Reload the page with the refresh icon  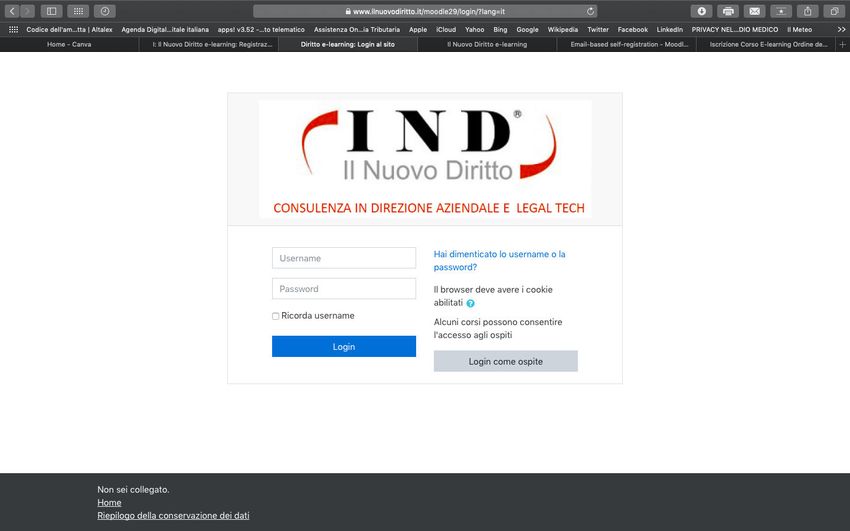590,11
